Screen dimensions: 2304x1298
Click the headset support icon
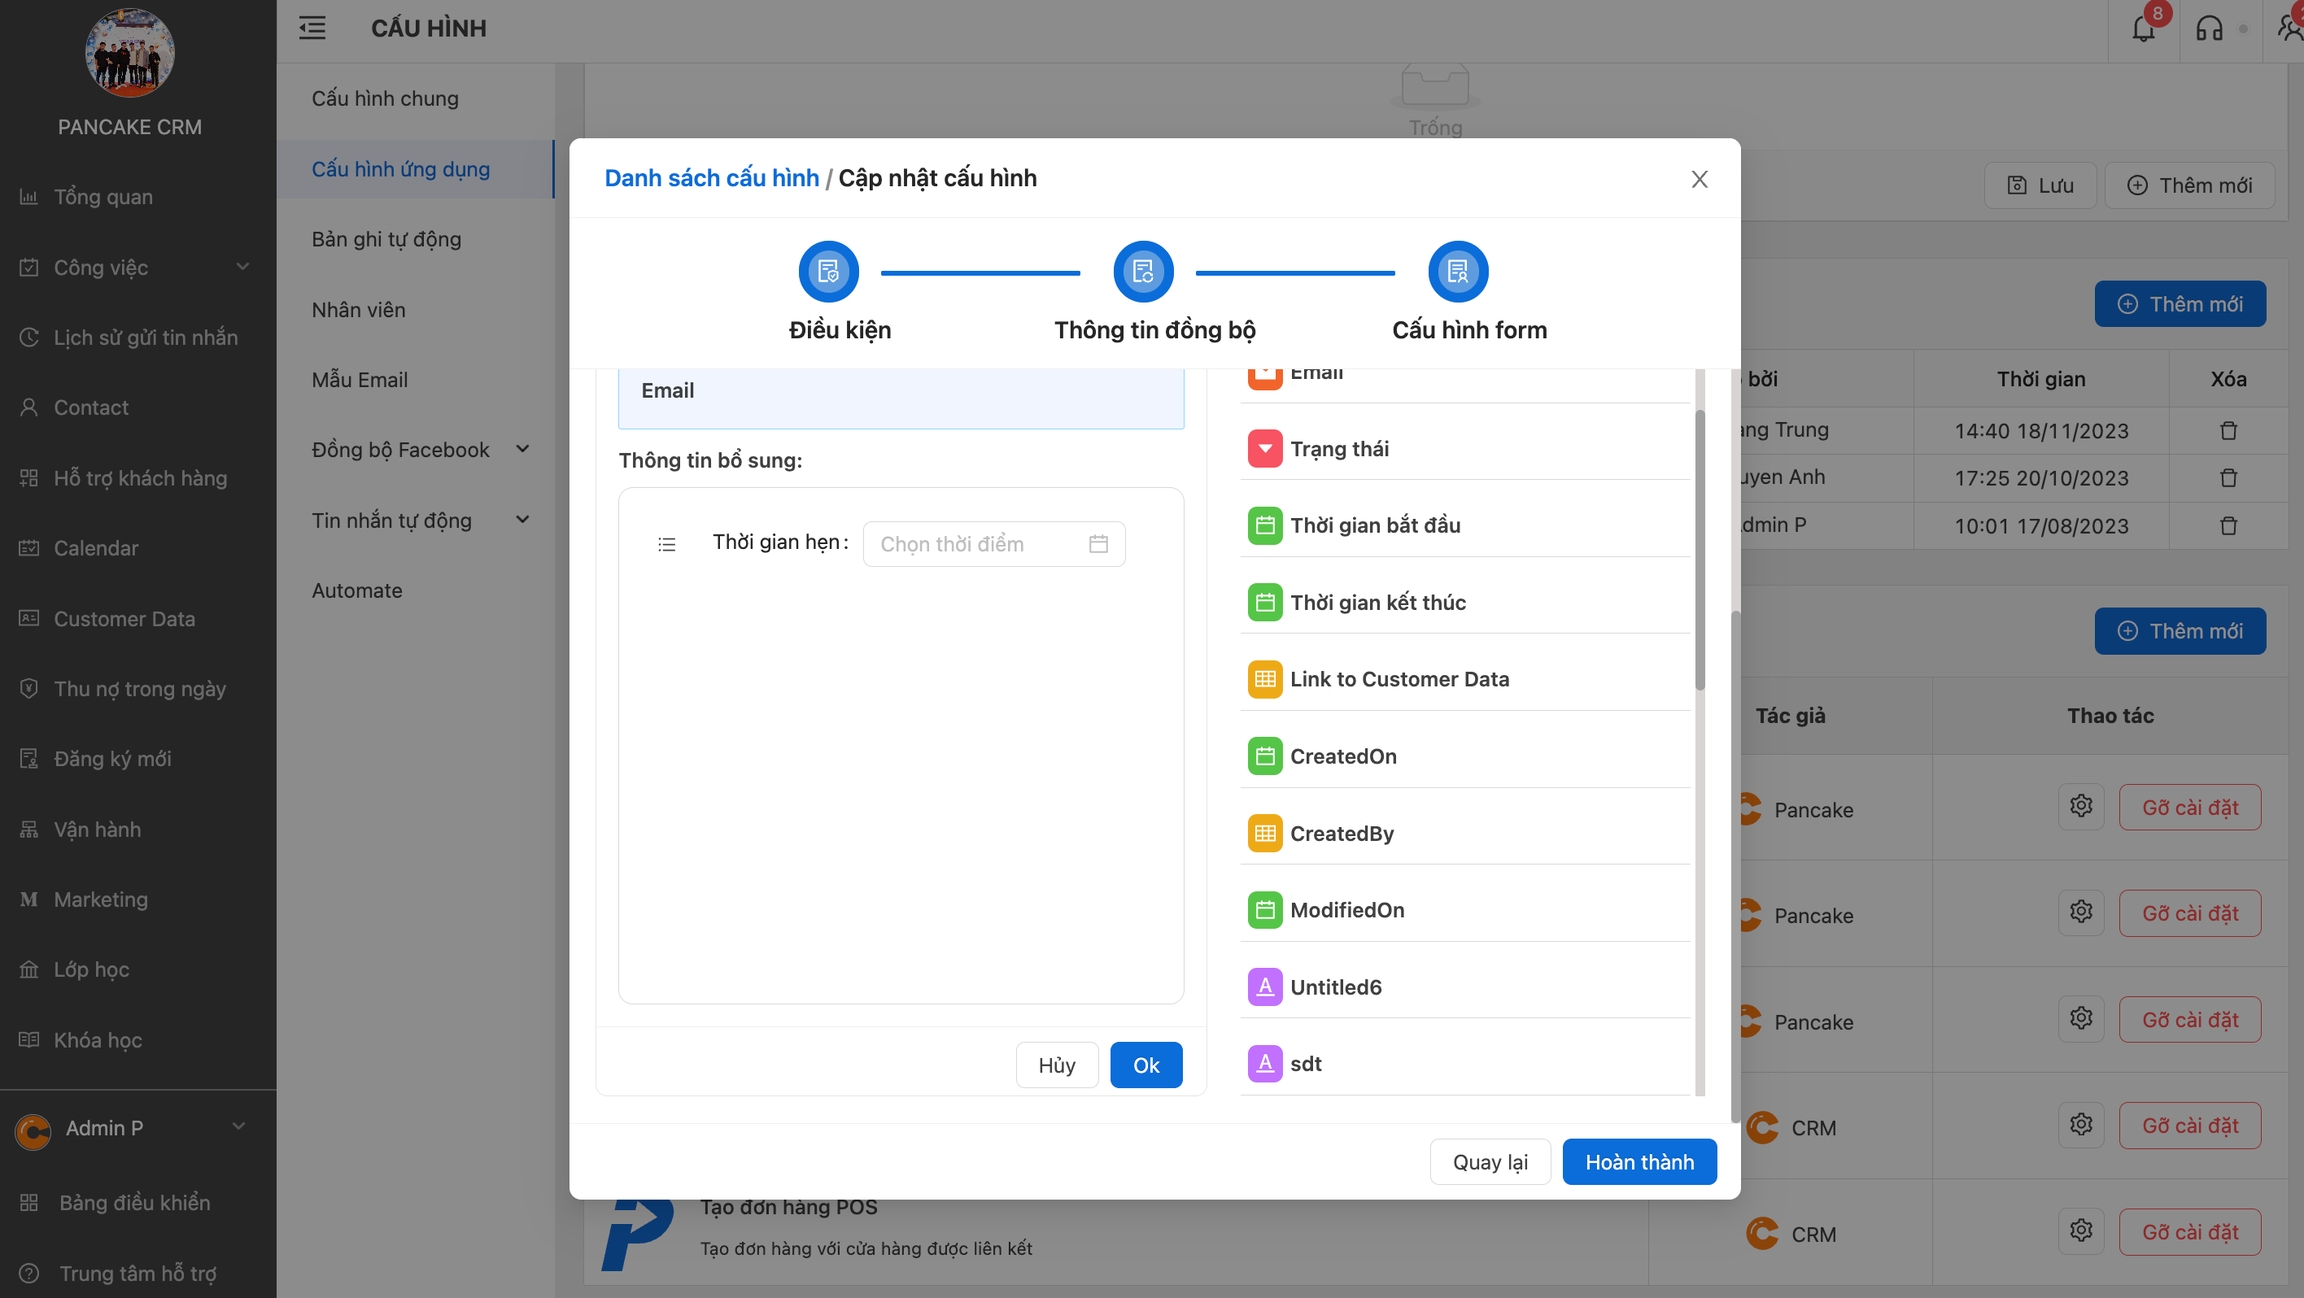pyautogui.click(x=2209, y=29)
